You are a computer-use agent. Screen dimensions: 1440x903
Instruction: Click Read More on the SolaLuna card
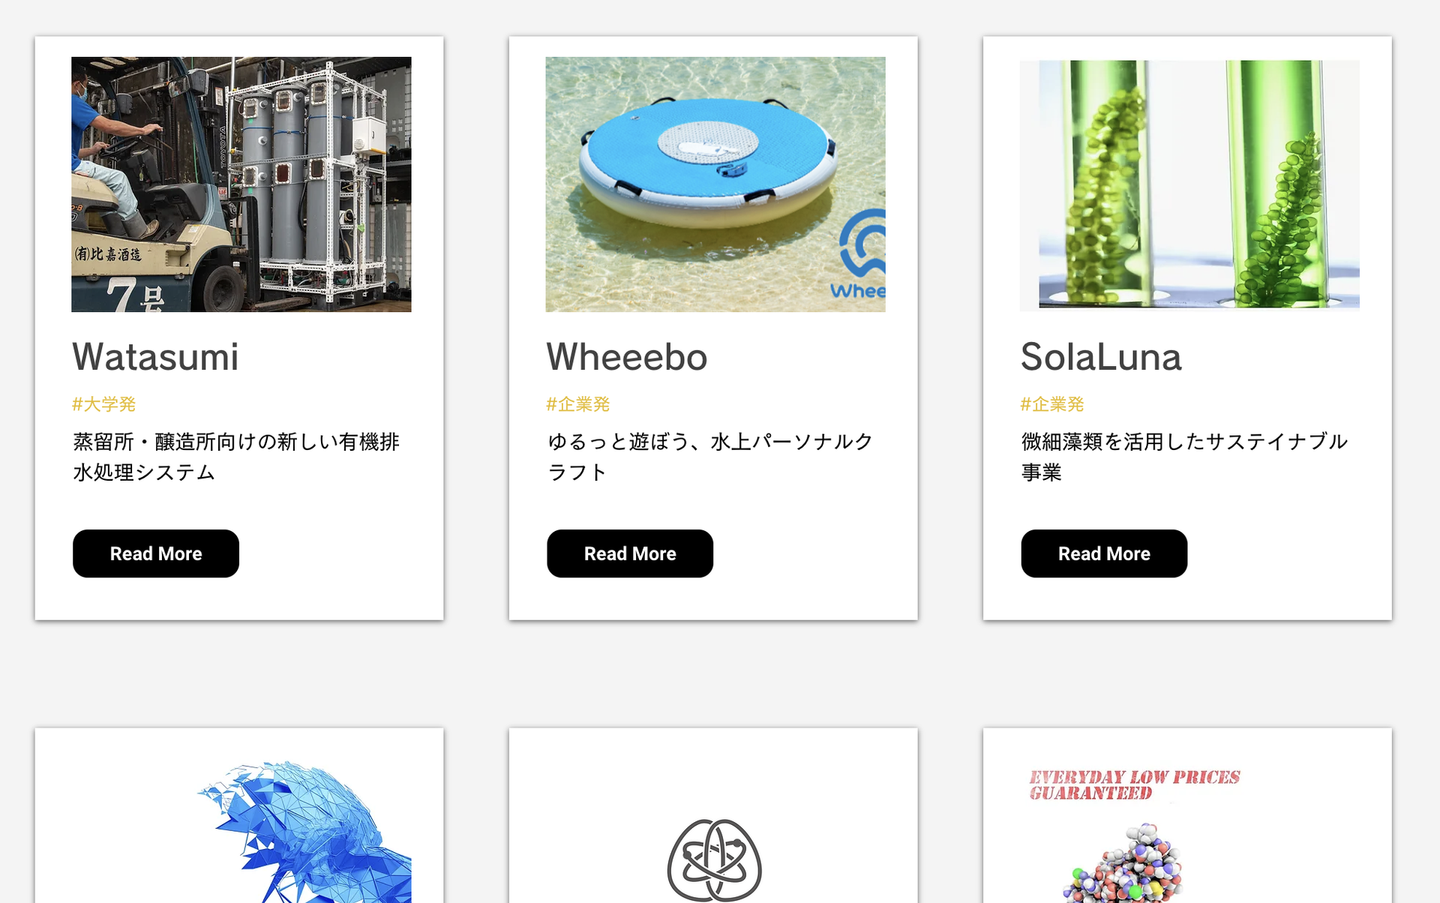[1104, 554]
